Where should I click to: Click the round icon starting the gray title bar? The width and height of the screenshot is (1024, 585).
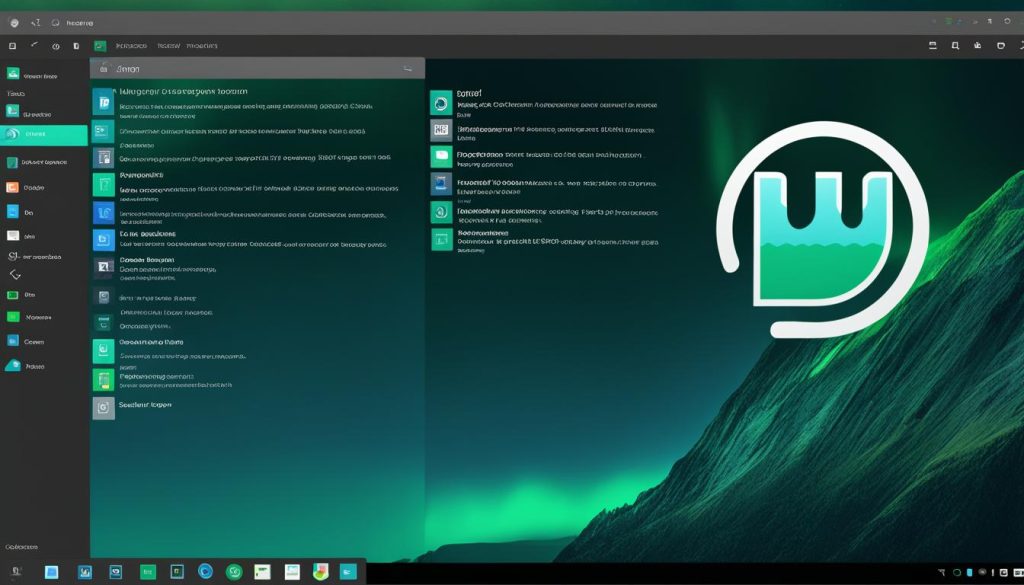coord(14,23)
